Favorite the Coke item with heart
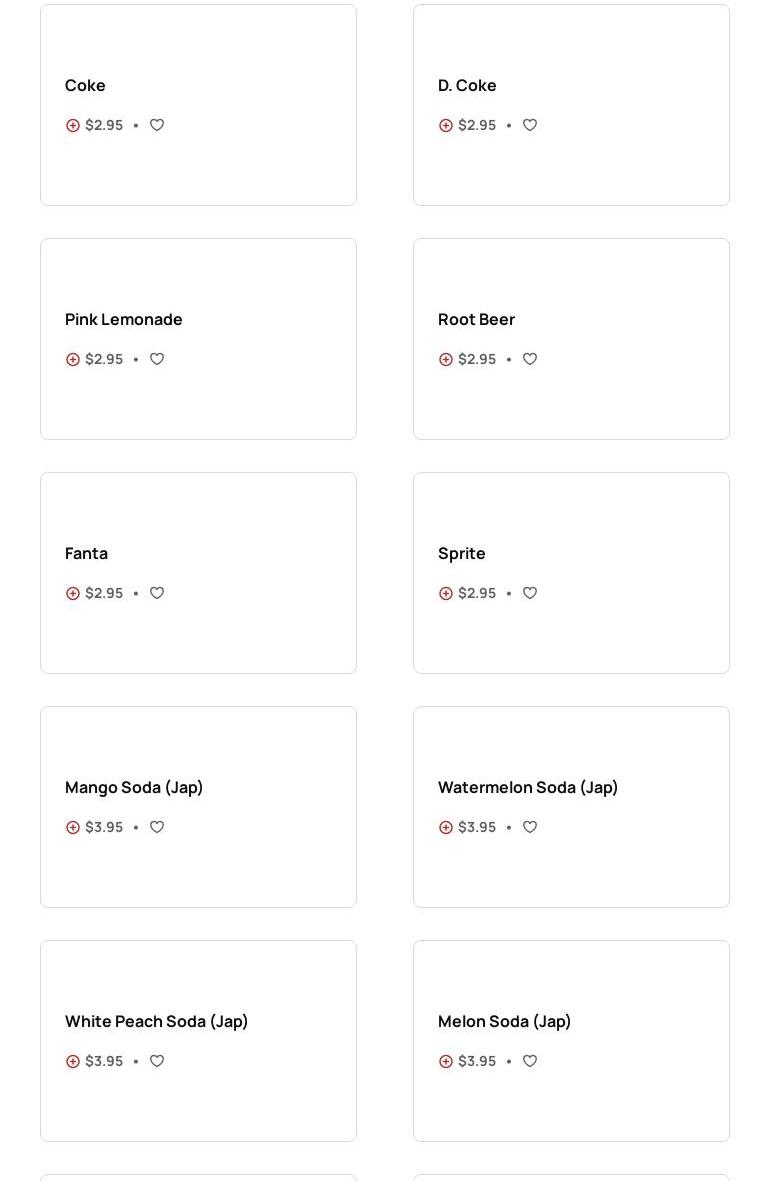The width and height of the screenshot is (770, 1181). point(157,125)
